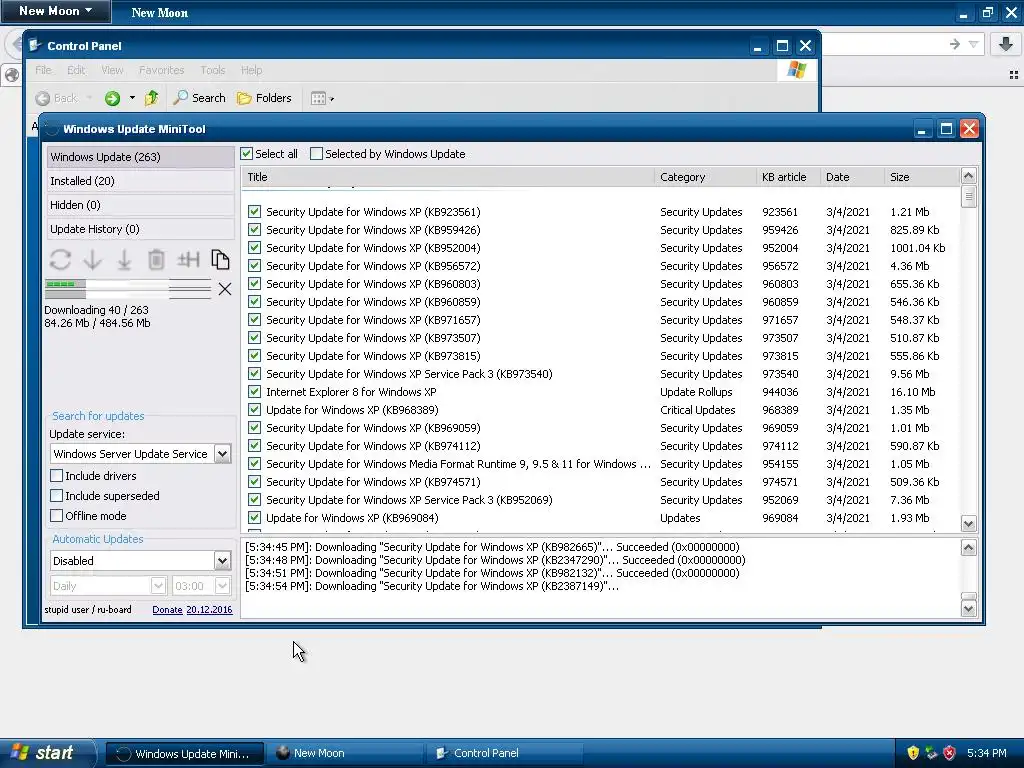Open the Tools menu in Control Panel

[212, 70]
